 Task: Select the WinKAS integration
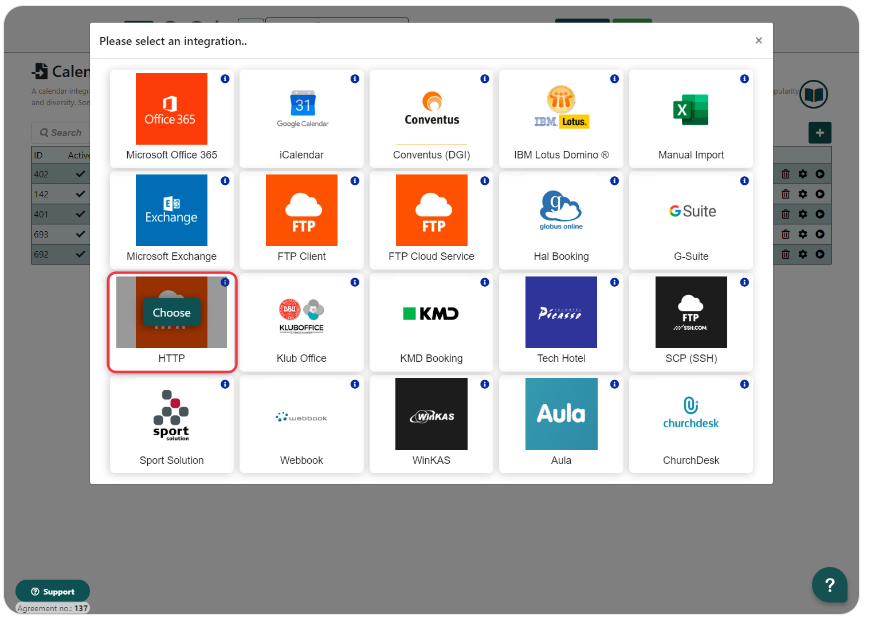tap(431, 424)
